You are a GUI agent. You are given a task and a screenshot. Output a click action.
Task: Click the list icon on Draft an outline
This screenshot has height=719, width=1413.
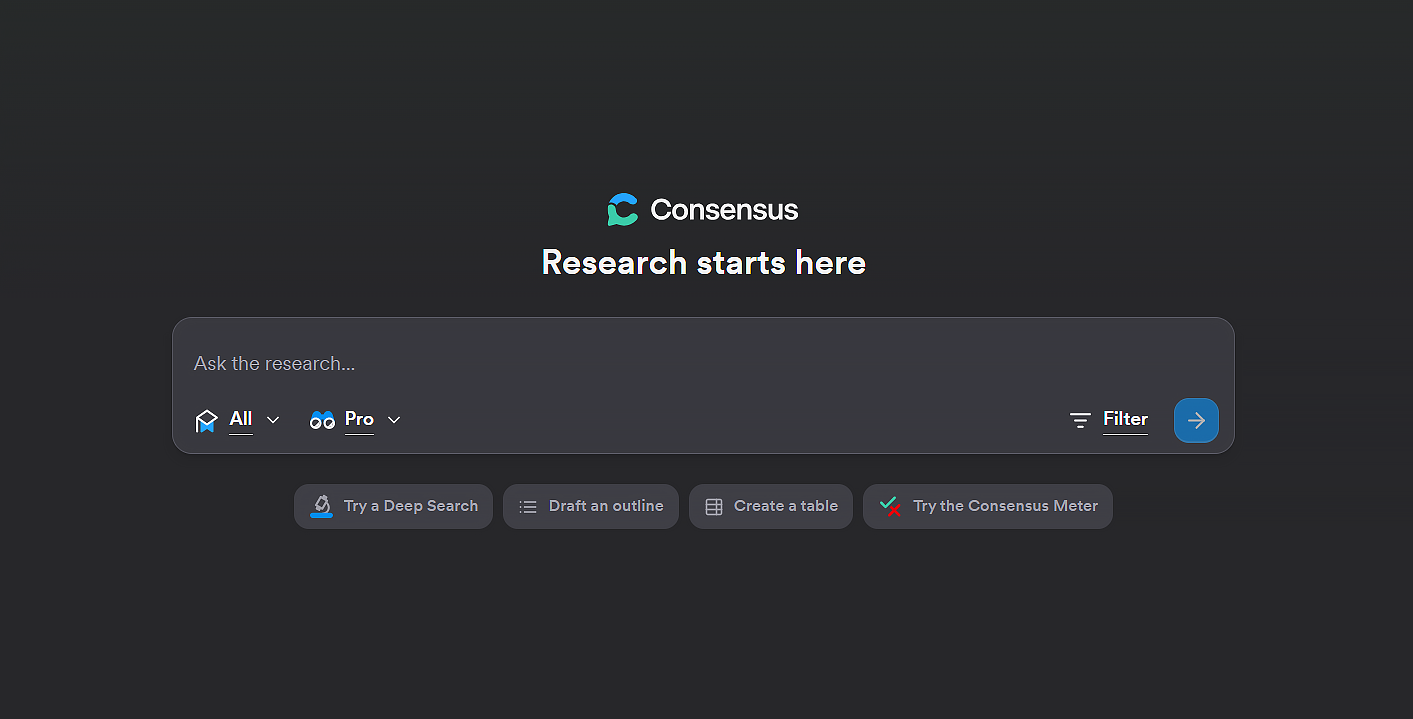[528, 507]
